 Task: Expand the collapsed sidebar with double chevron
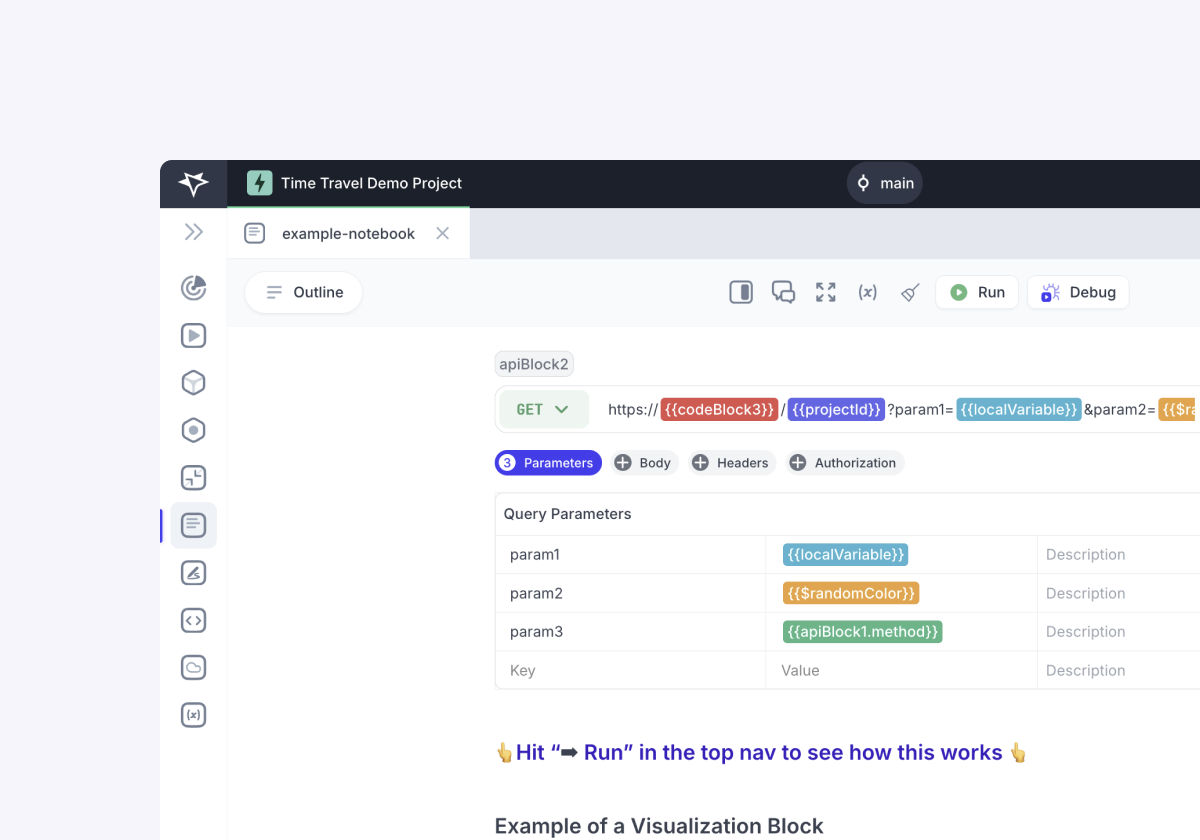[193, 232]
